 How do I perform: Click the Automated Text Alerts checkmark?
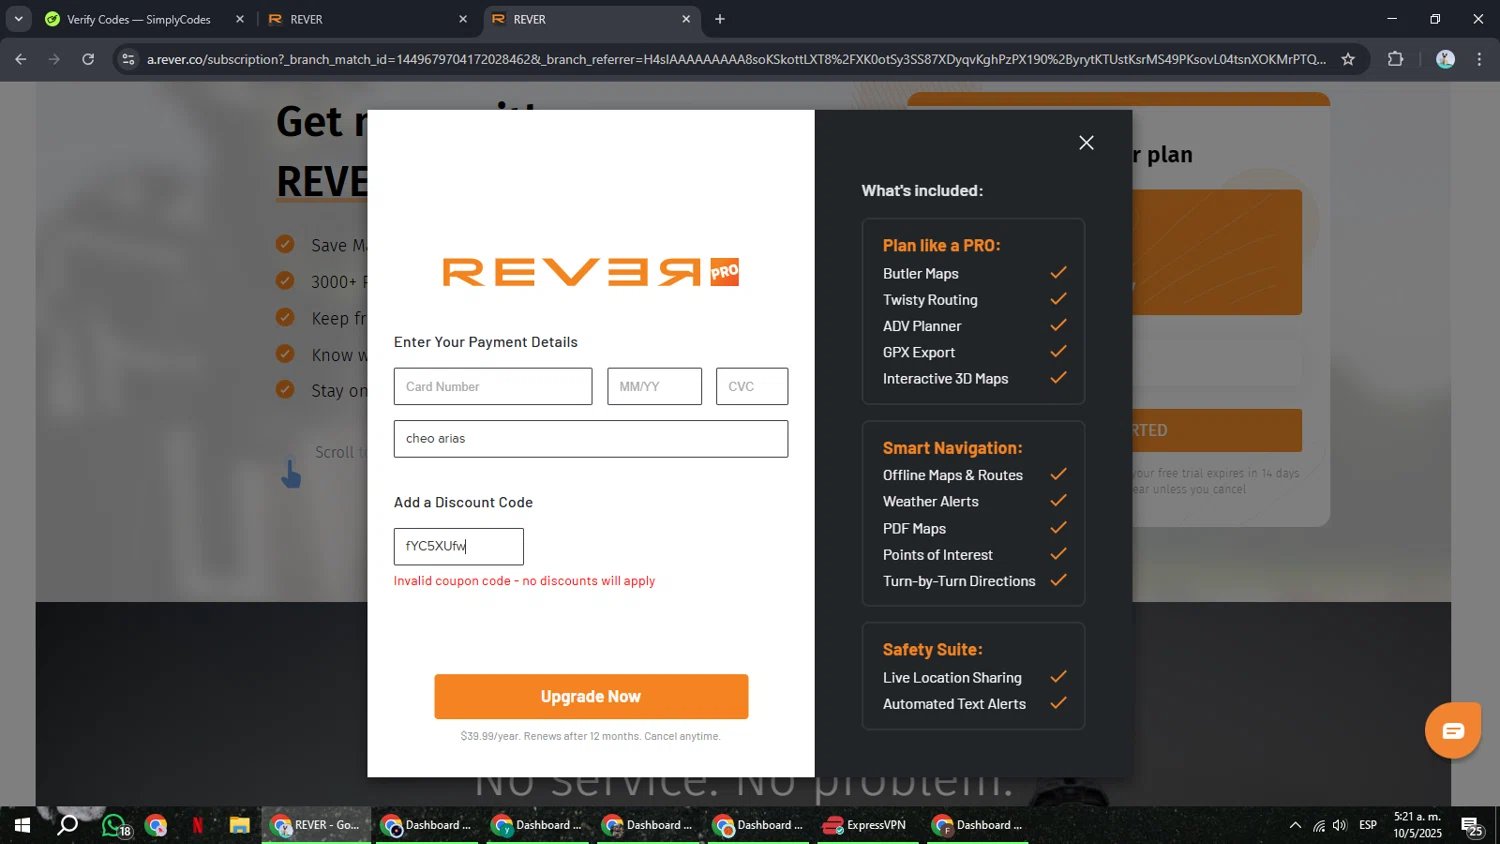pyautogui.click(x=1058, y=703)
